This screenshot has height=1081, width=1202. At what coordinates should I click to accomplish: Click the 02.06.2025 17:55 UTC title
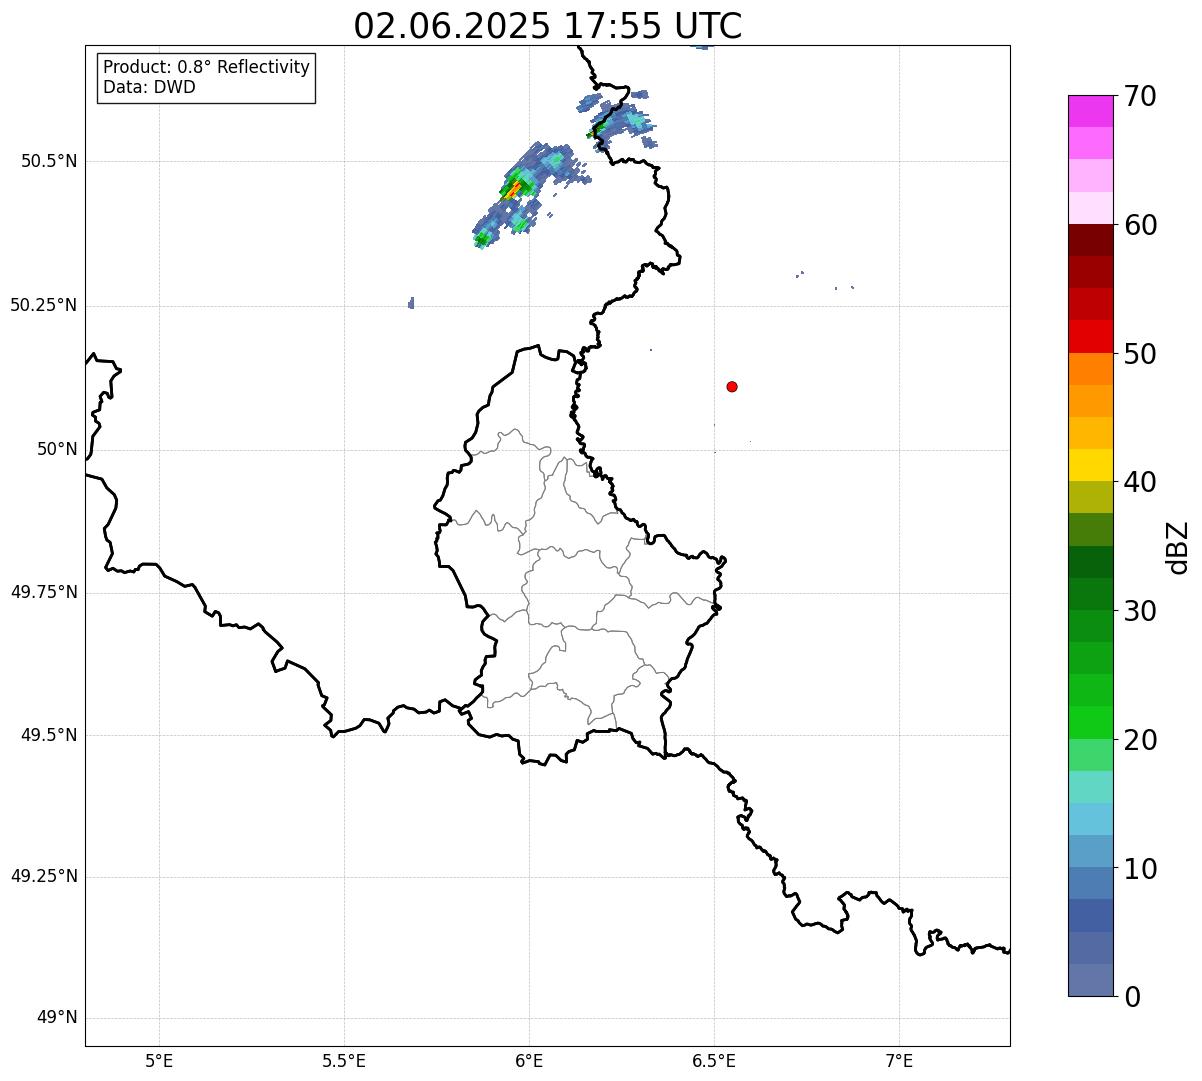tap(548, 25)
